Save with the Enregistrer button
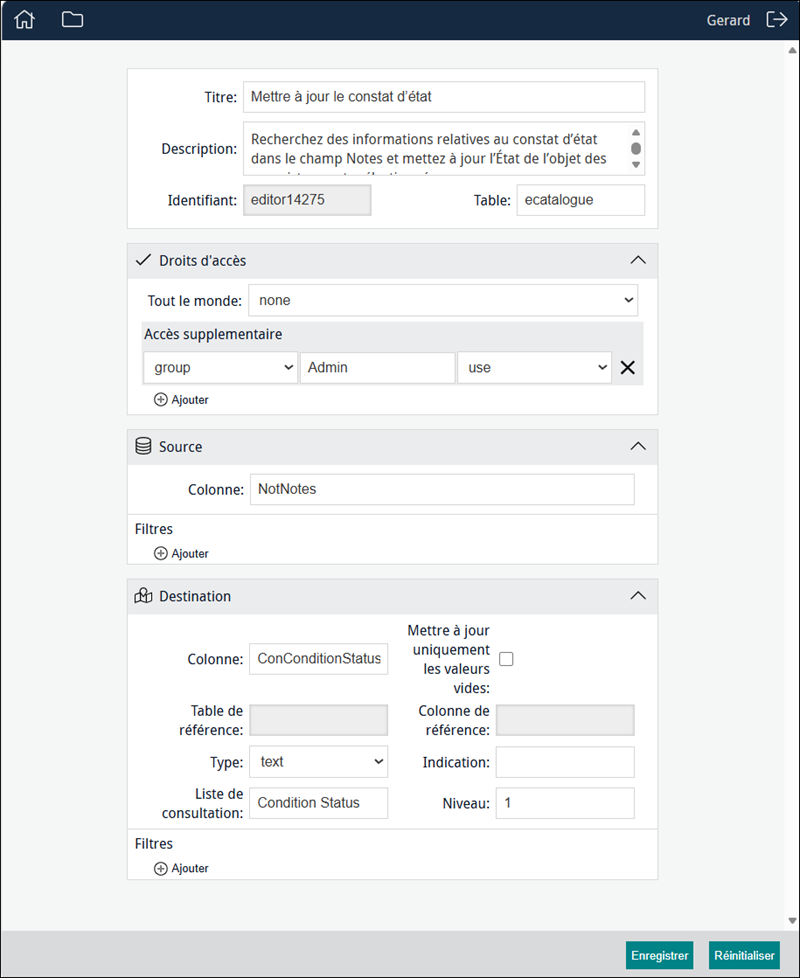 pyautogui.click(x=660, y=955)
